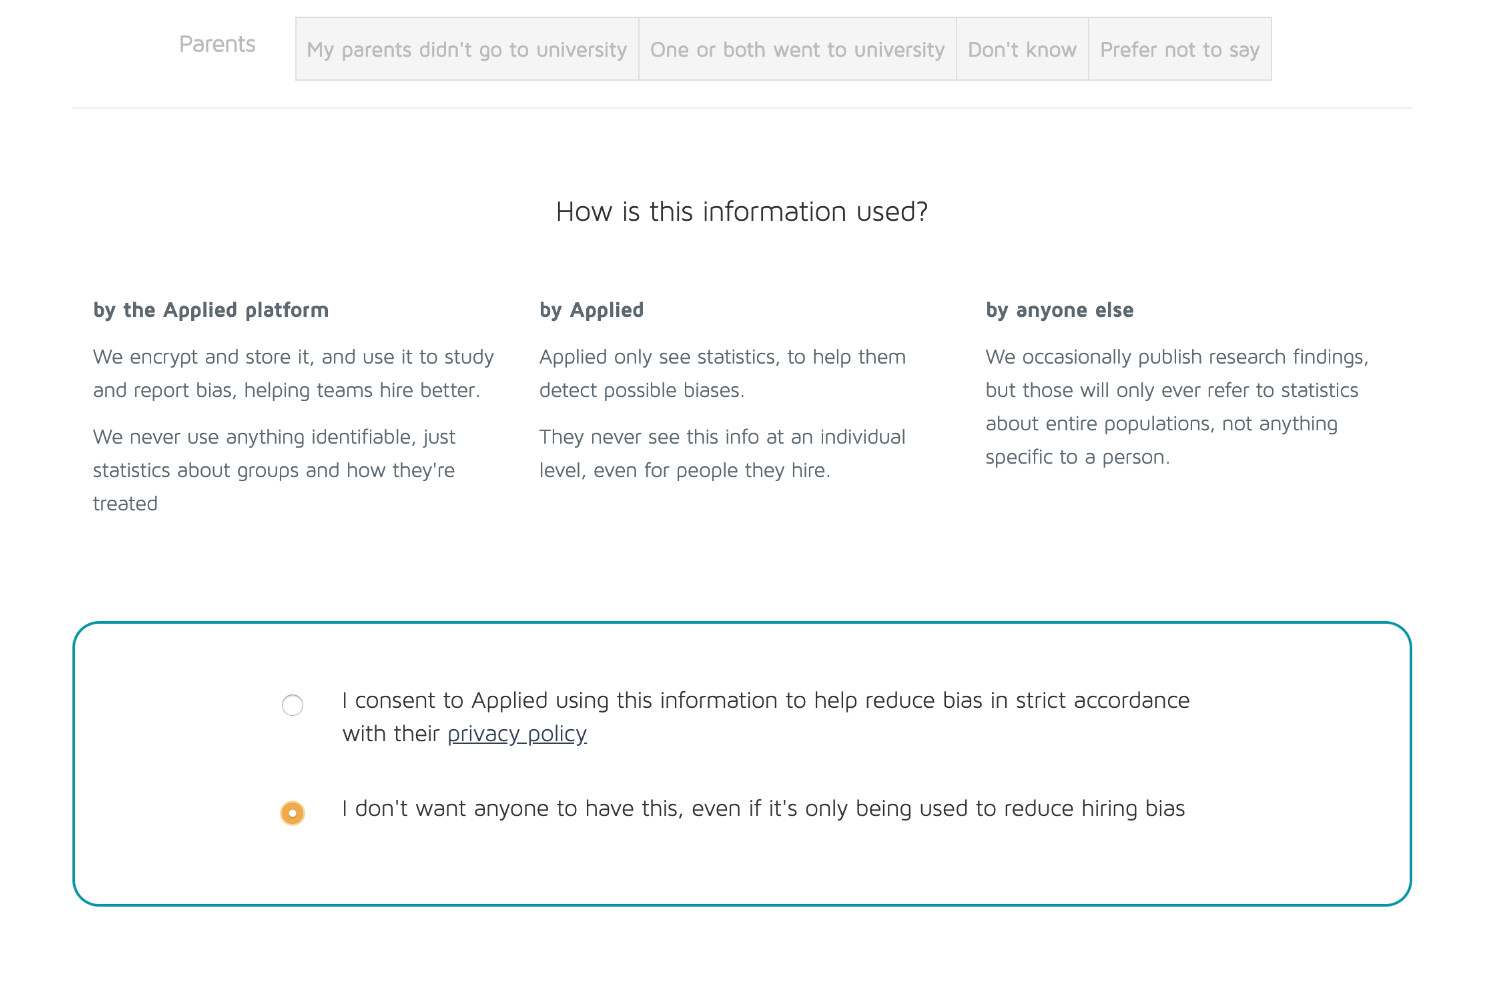Click the "by Applied" column heading
This screenshot has width=1508, height=1008.
pyautogui.click(x=591, y=310)
